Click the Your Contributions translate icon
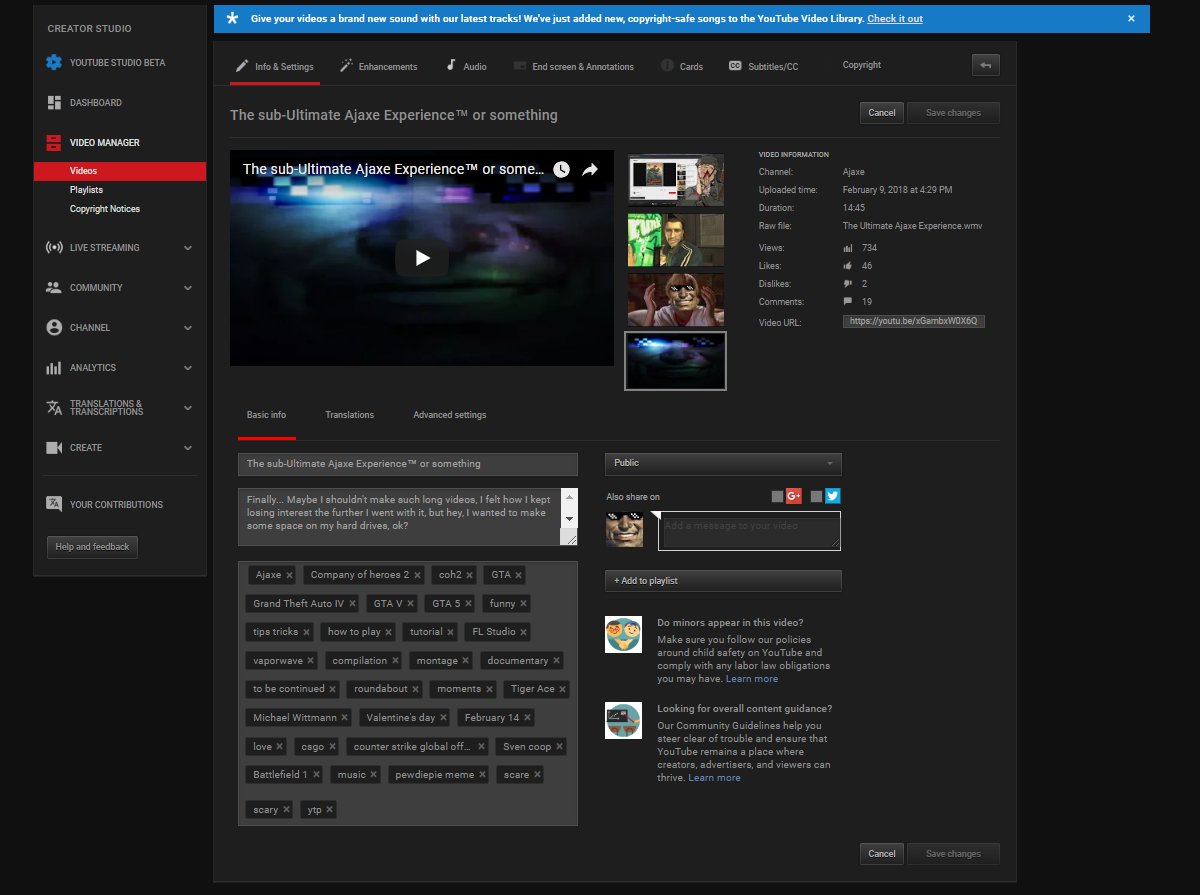The image size is (1200, 895). [x=54, y=504]
